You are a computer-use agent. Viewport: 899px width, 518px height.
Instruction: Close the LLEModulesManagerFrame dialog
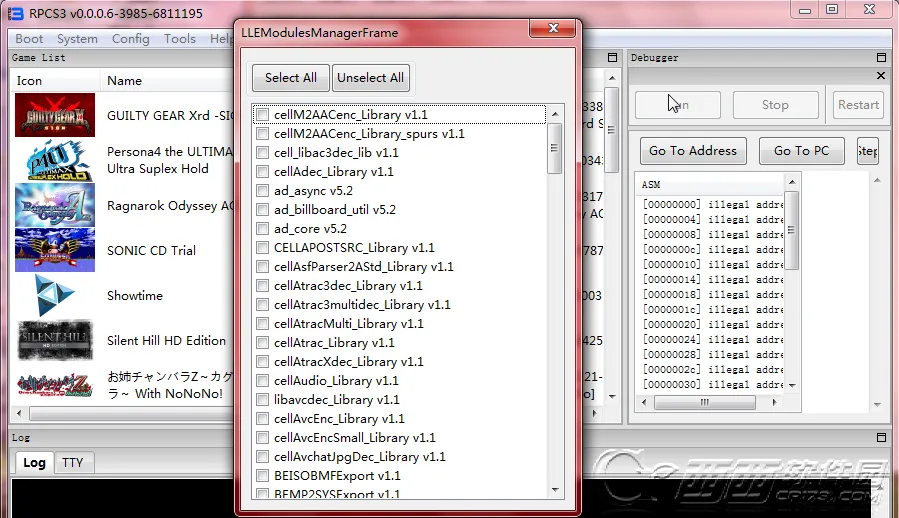click(553, 28)
